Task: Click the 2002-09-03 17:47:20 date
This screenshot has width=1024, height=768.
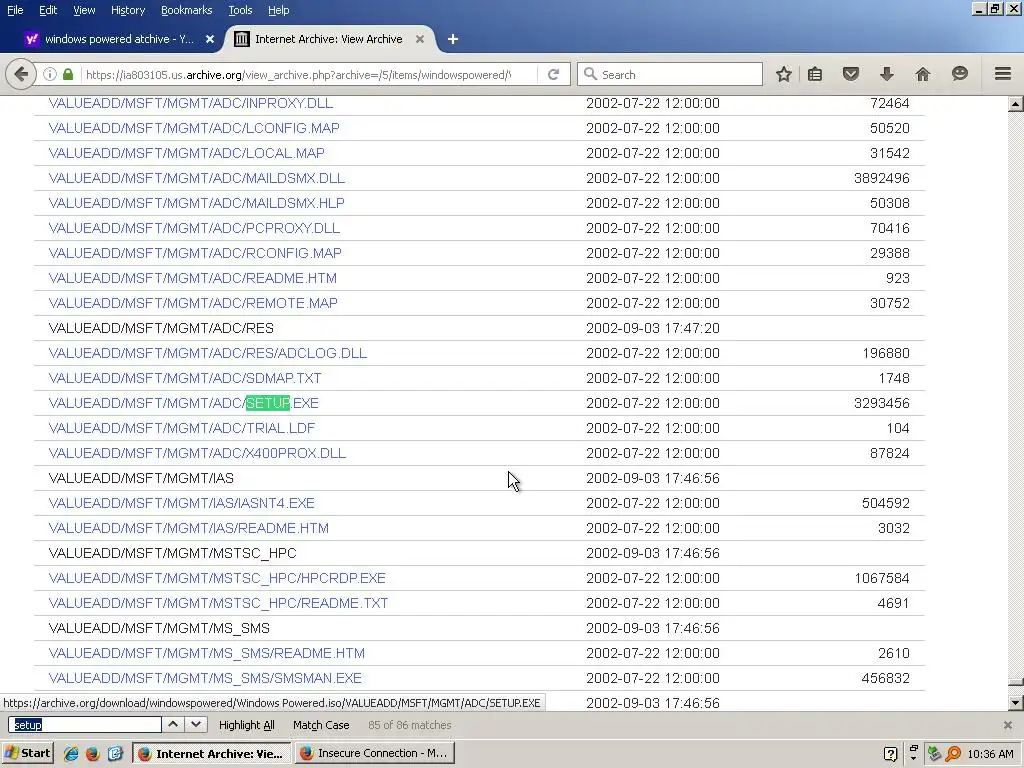Action: (653, 328)
